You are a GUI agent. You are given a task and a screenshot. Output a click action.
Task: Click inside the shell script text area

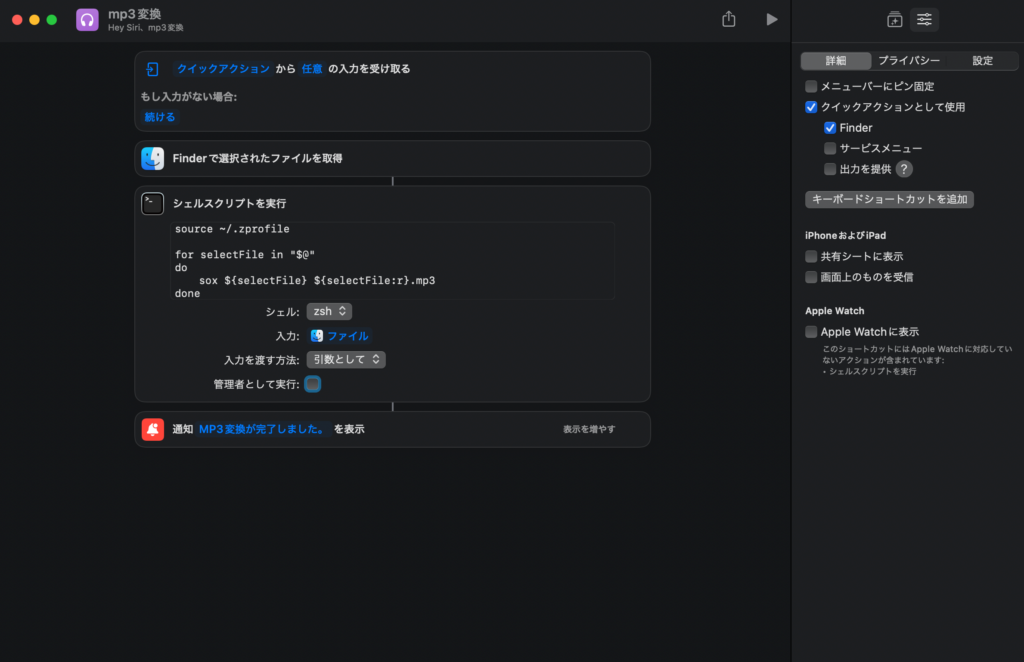point(392,260)
